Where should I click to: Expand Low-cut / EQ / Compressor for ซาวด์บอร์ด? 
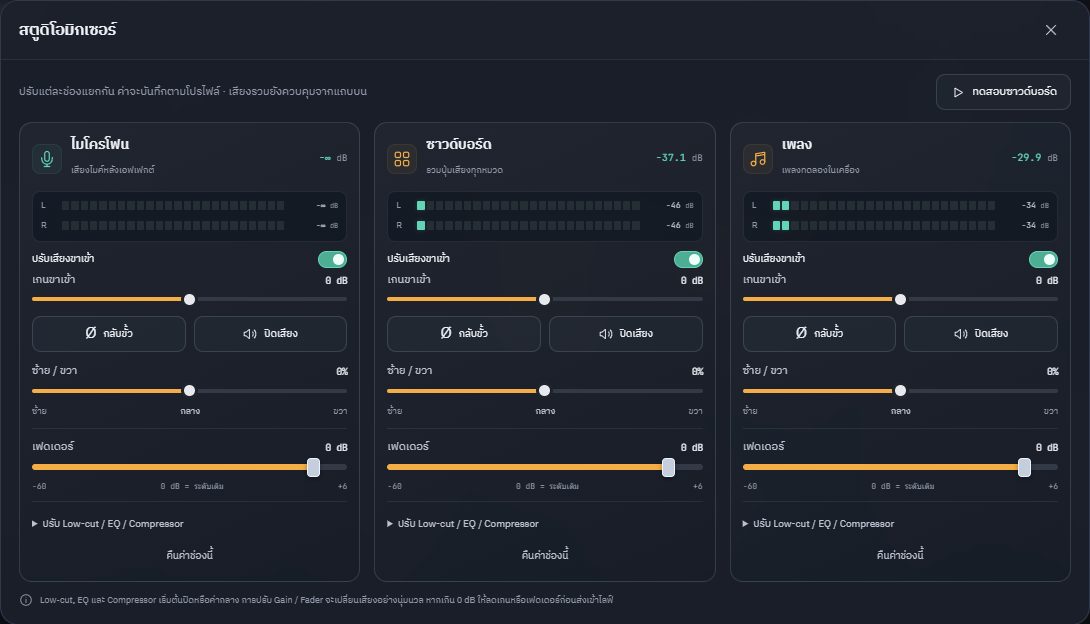pyautogui.click(x=463, y=523)
